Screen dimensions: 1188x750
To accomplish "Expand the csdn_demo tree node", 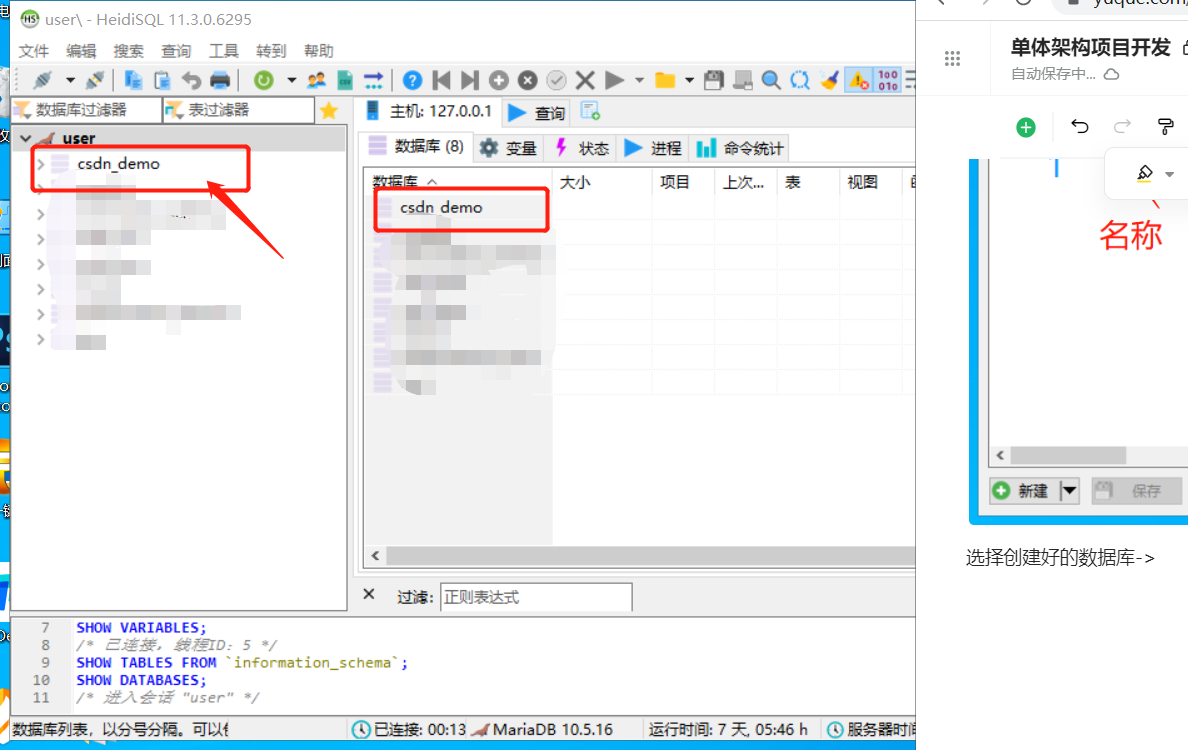I will point(41,164).
